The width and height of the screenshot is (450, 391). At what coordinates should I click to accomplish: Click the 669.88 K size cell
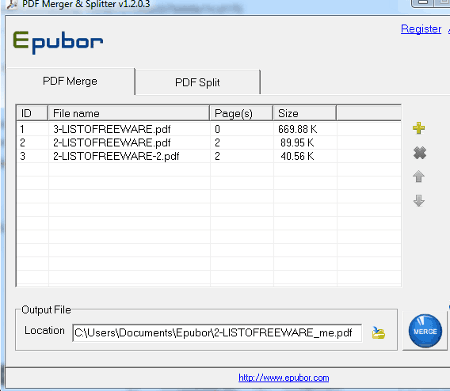(298, 129)
